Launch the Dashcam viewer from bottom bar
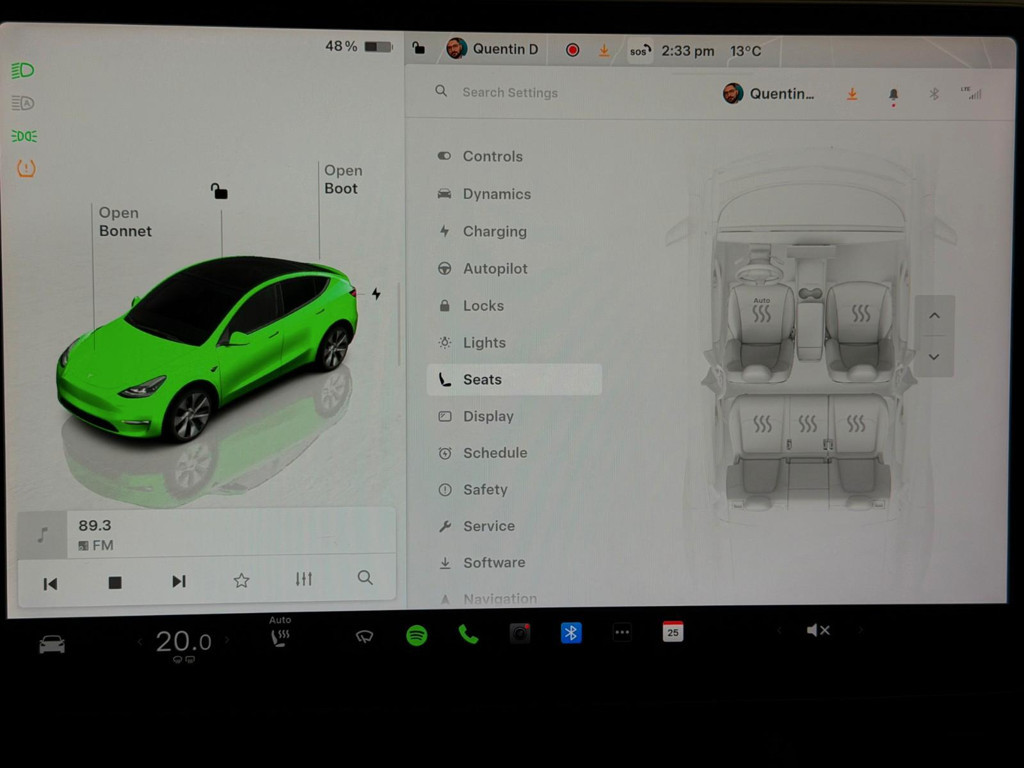 519,631
